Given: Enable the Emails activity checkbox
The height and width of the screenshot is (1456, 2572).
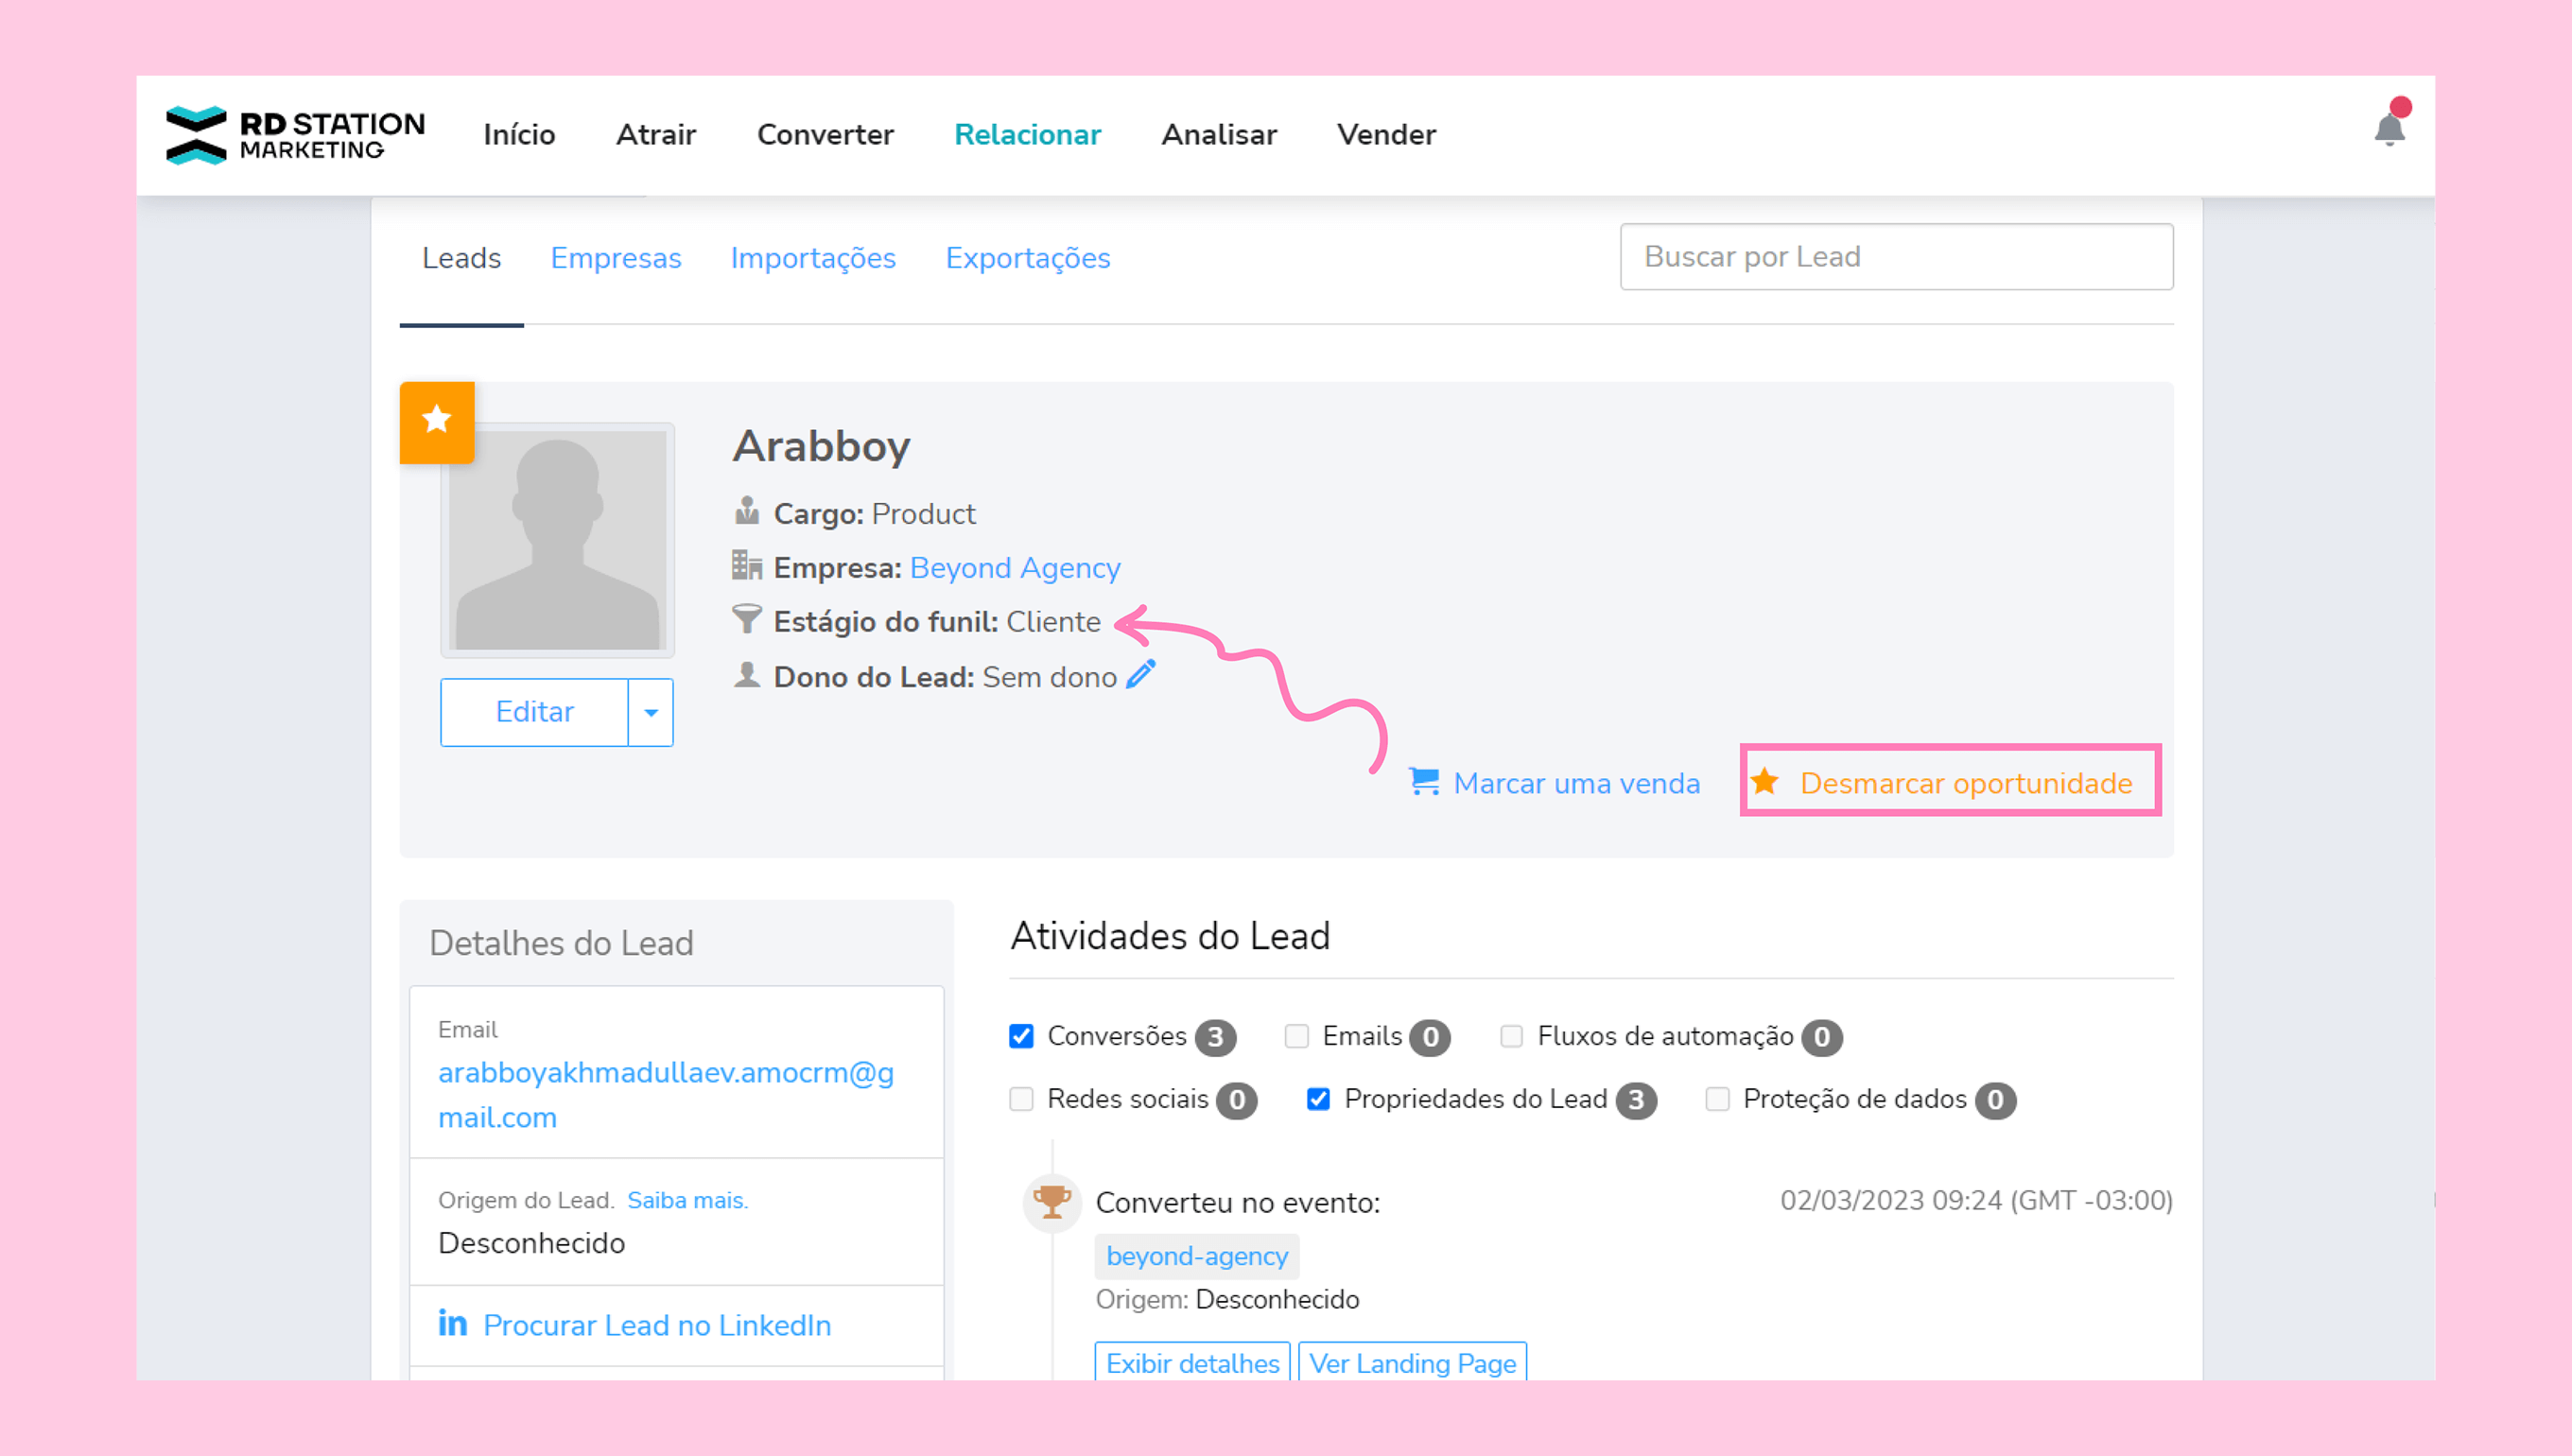Looking at the screenshot, I should coord(1296,1036).
